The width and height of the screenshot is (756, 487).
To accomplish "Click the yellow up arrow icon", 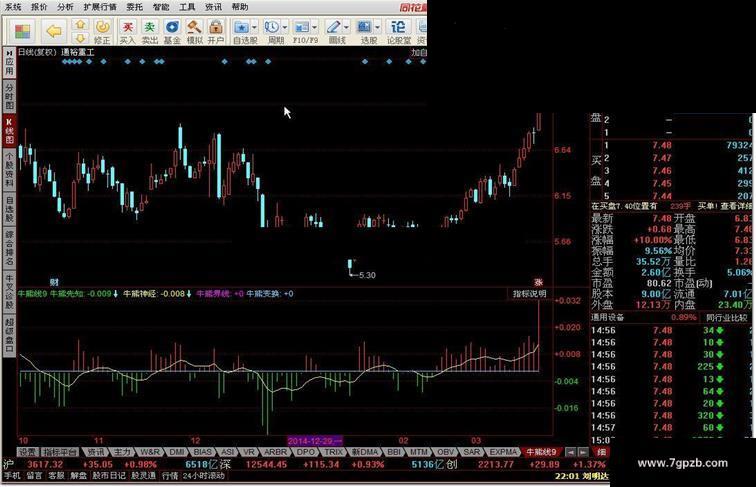I will pyautogui.click(x=80, y=25).
